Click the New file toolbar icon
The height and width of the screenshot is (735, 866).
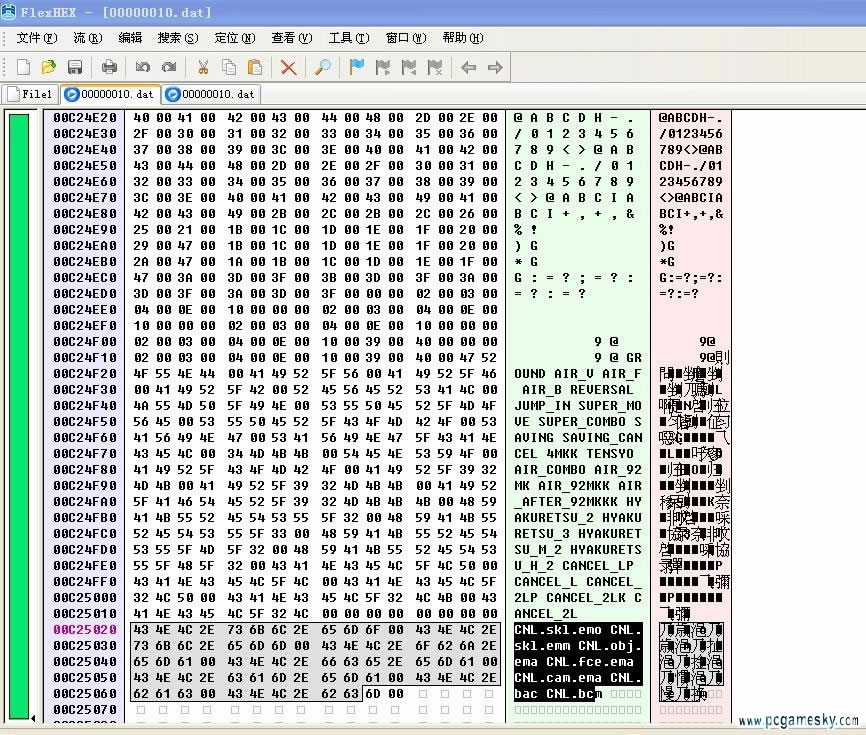click(23, 67)
